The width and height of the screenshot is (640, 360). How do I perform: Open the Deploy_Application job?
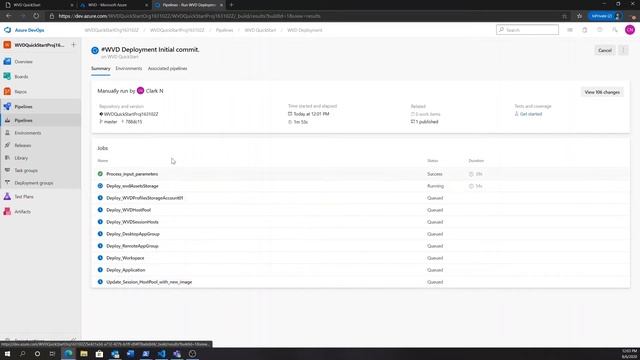point(126,270)
